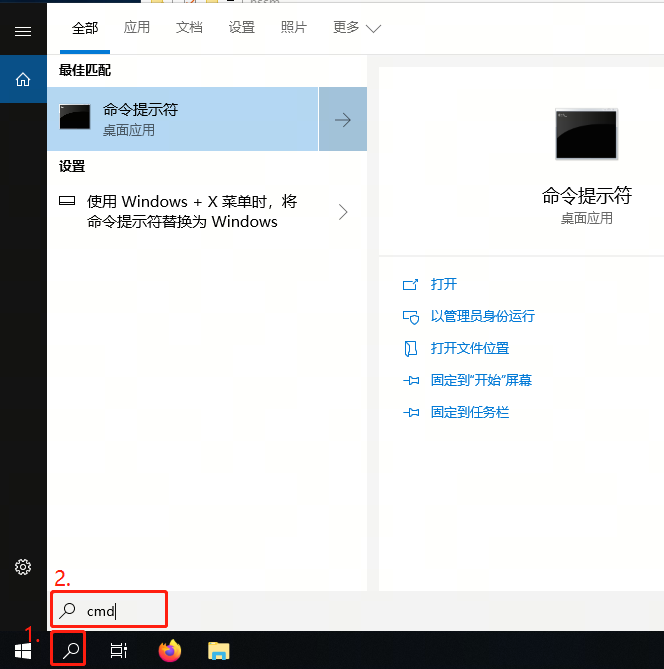Viewport: 664px width, 669px height.
Task: Switch to the 文档 tab
Action: (x=189, y=27)
